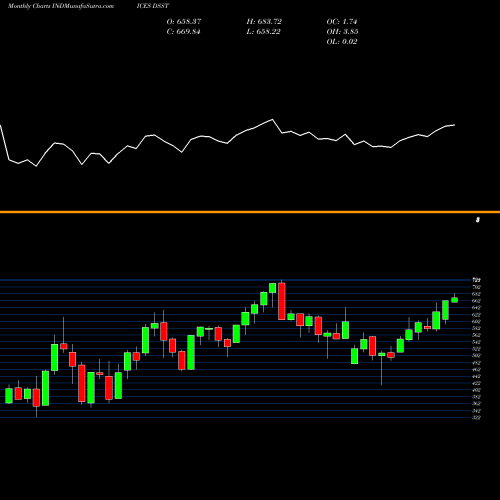500x500 pixels.
Task: Click the 'OL: 0.02' reading
Action: click(342, 42)
